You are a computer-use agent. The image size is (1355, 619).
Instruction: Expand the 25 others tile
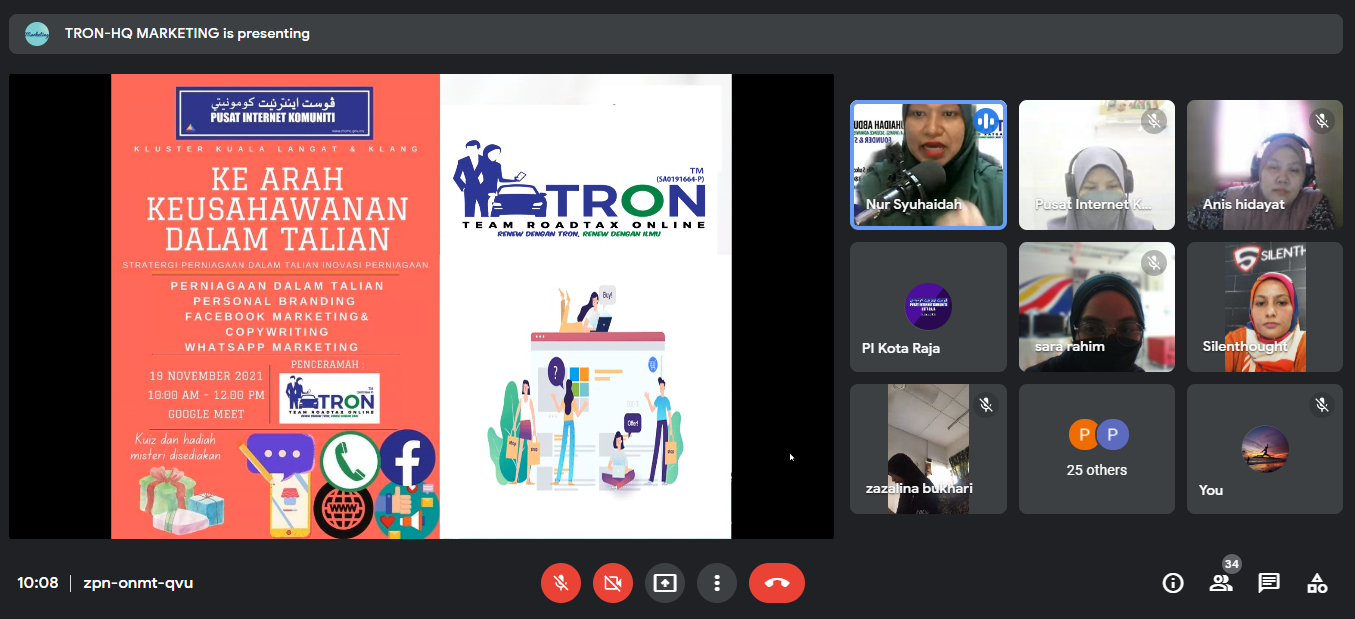(x=1096, y=449)
